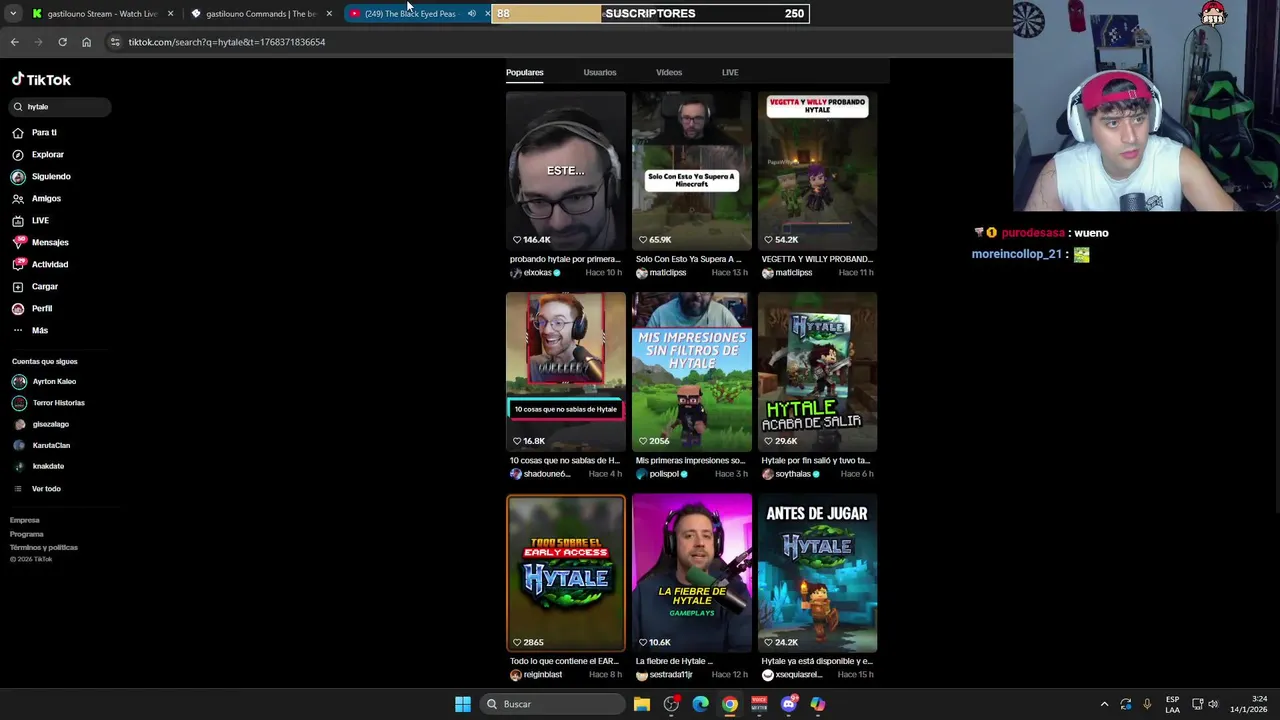The width and height of the screenshot is (1280, 720).
Task: Open the ESTE... video with 146.4K likes
Action: 566,171
